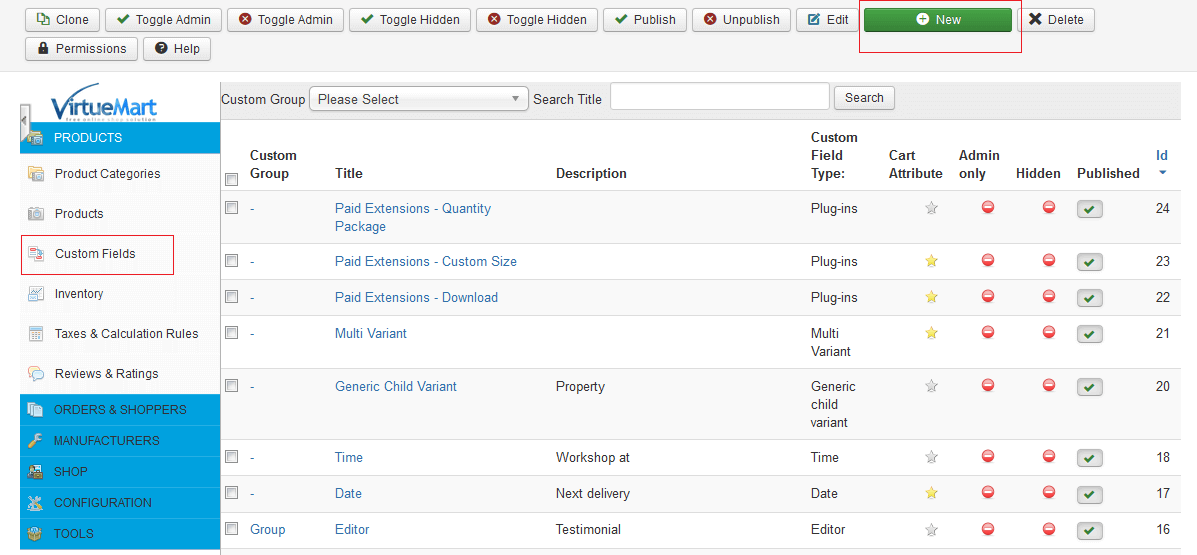Open Inventory in the sidebar
The image size is (1197, 555).
coord(79,294)
